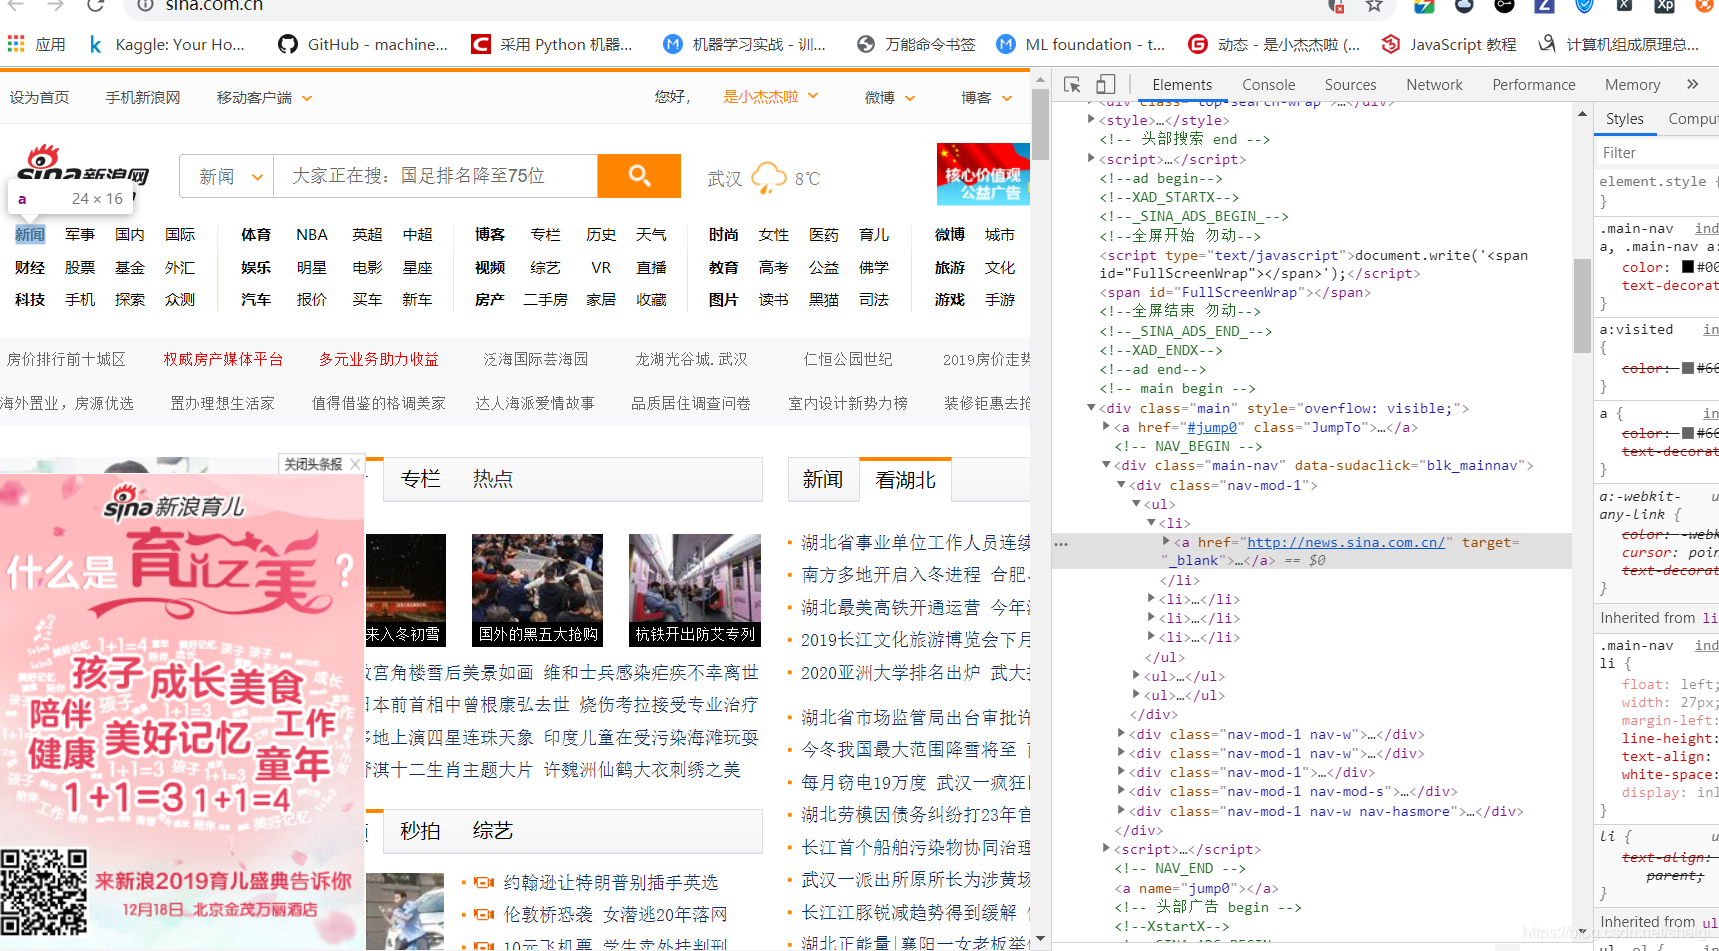Open the ML foundation bookmark

(1081, 44)
